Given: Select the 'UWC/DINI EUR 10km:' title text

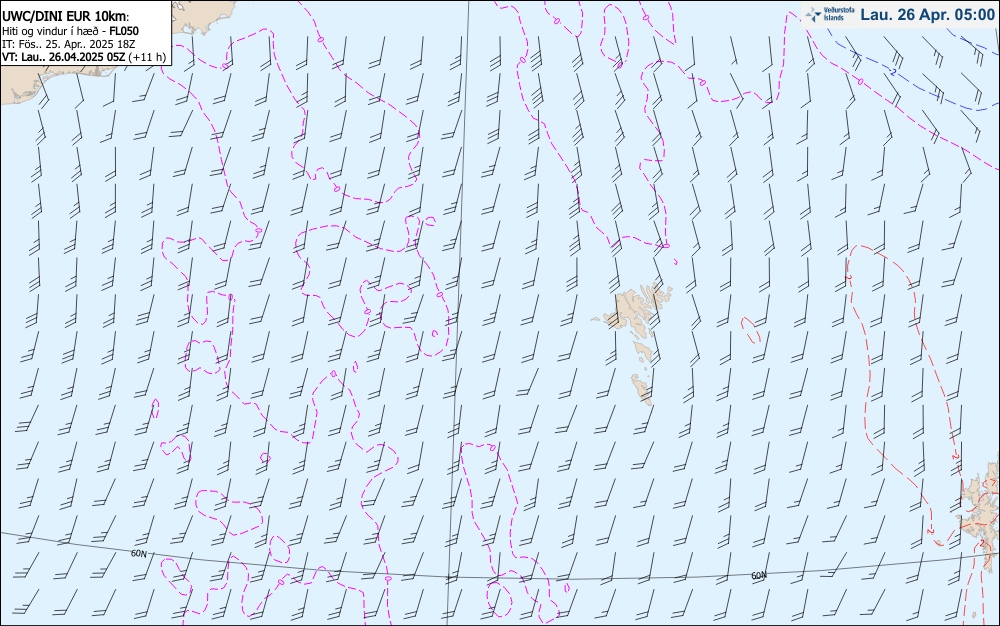Looking at the screenshot, I should (x=66, y=17).
